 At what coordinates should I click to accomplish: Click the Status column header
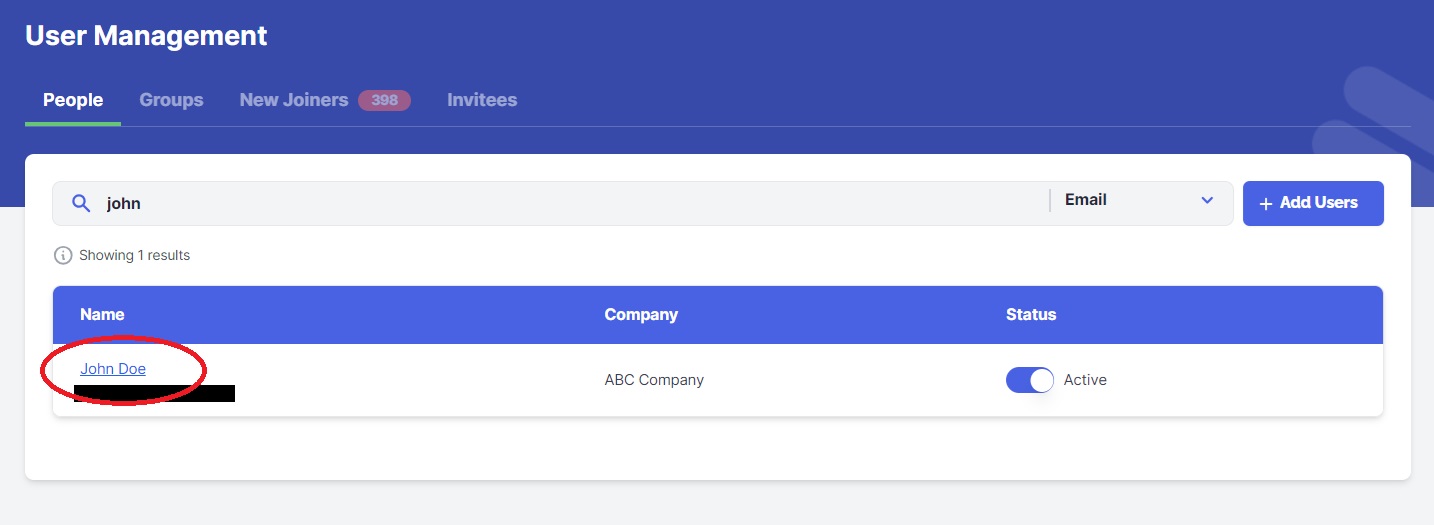tap(1031, 314)
